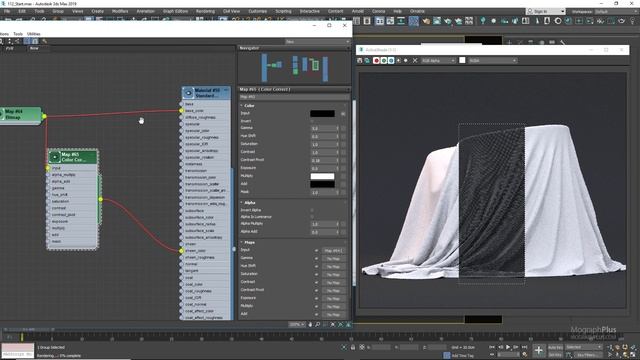
Task: Click the Color Correct node output socket
Action: coord(100,199)
